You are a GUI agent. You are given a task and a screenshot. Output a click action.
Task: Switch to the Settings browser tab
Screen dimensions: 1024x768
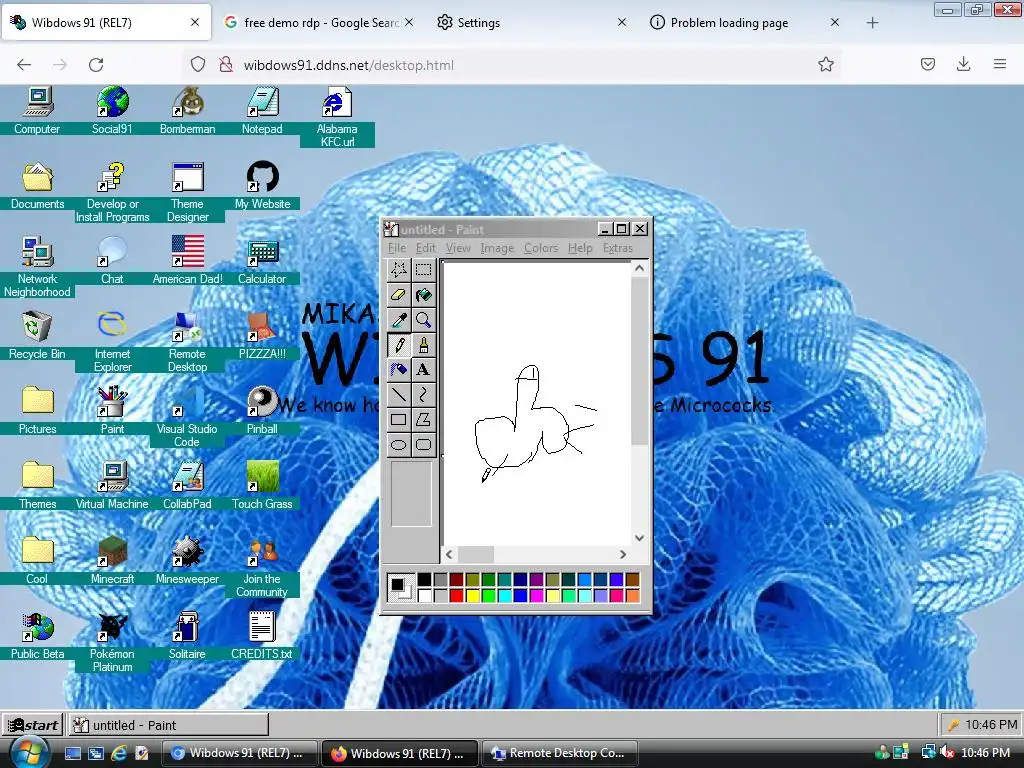[x=532, y=23]
